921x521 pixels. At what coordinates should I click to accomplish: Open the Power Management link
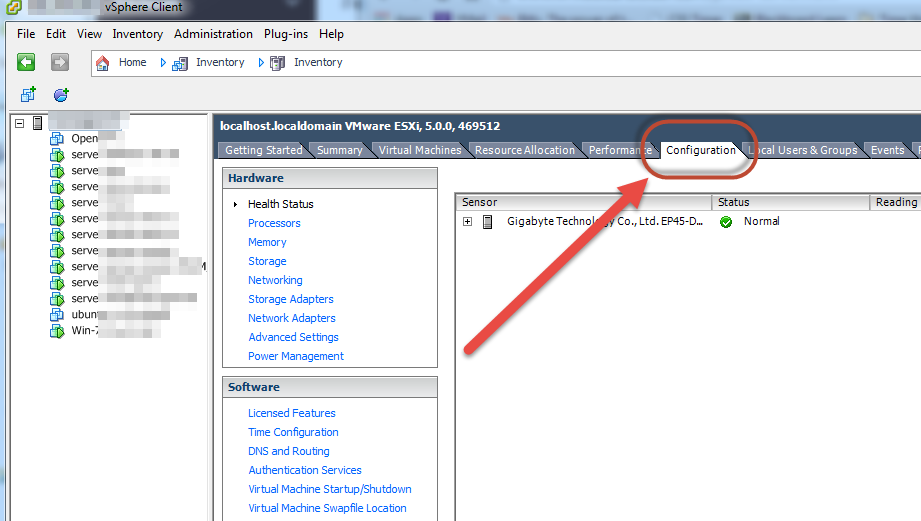pos(296,356)
